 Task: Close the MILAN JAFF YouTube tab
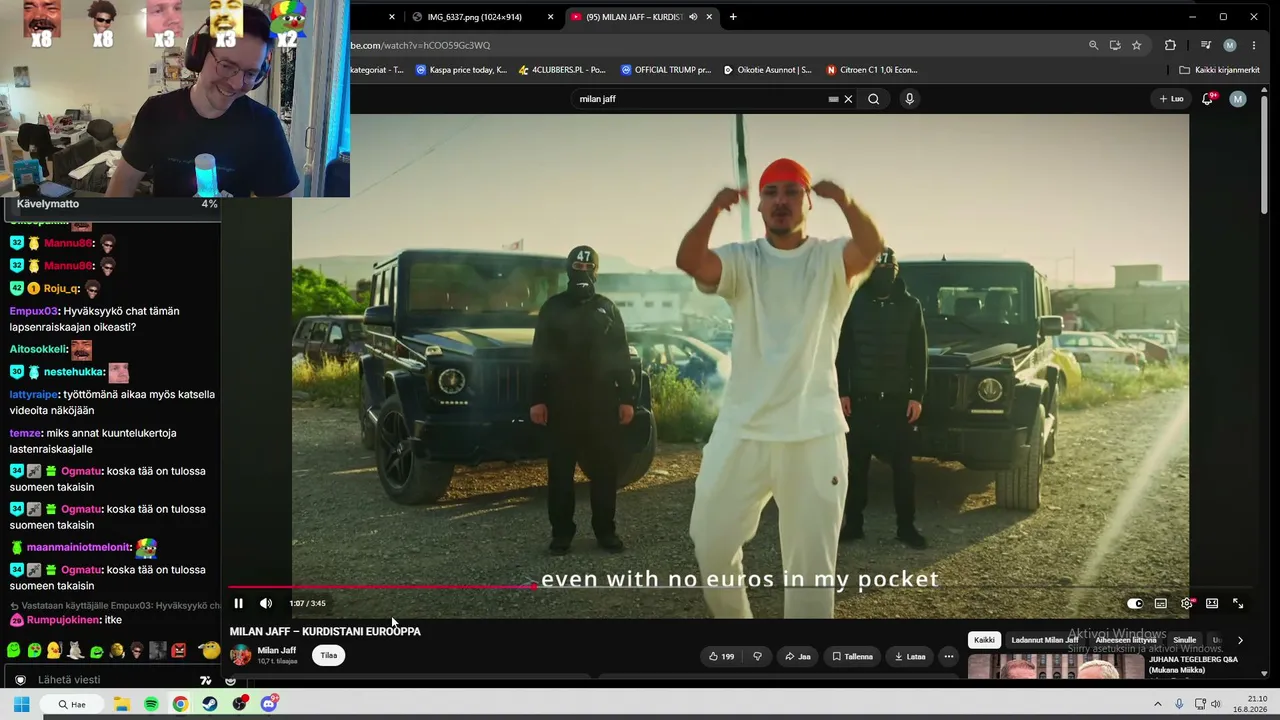pos(710,17)
